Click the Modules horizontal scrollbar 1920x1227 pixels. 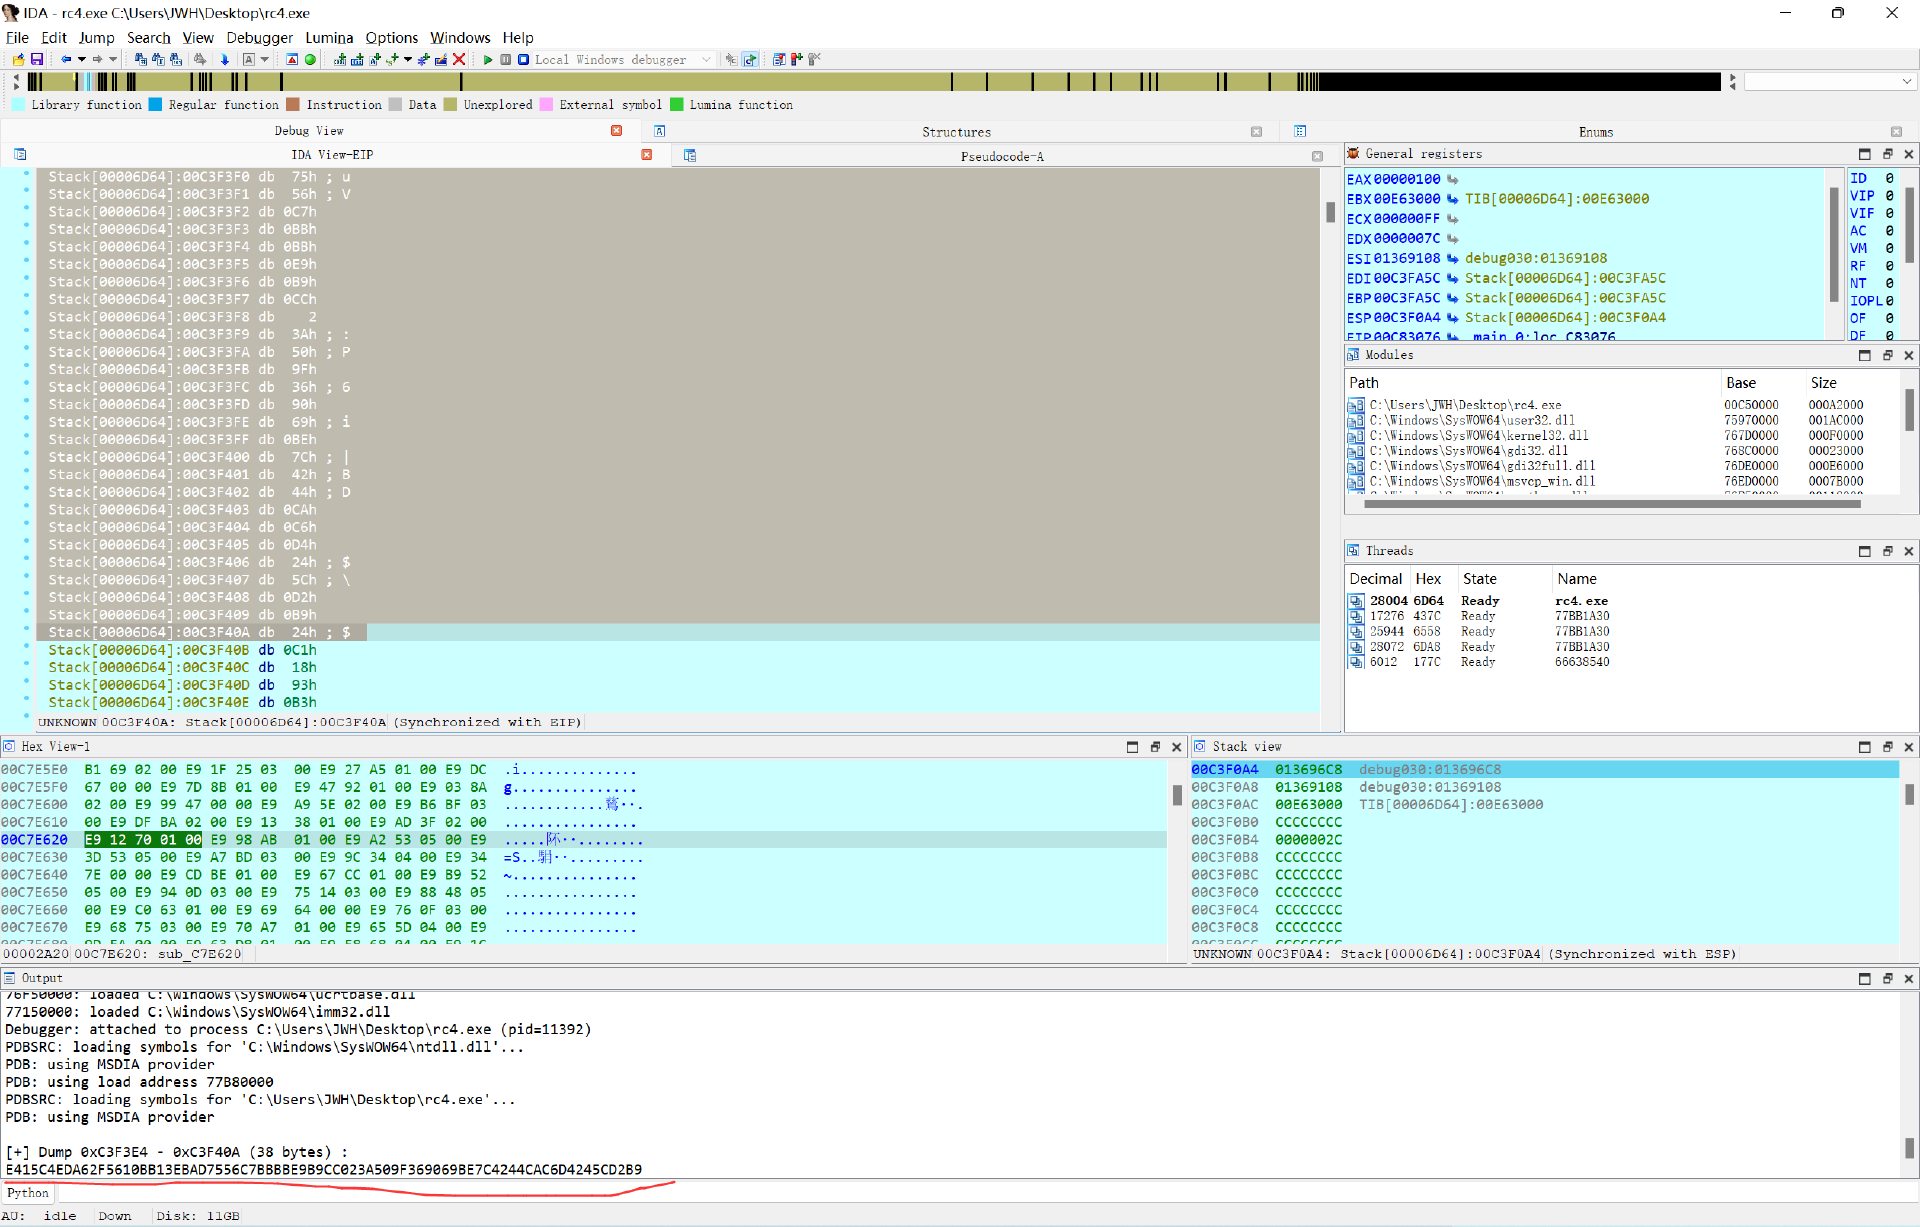pyautogui.click(x=1612, y=504)
